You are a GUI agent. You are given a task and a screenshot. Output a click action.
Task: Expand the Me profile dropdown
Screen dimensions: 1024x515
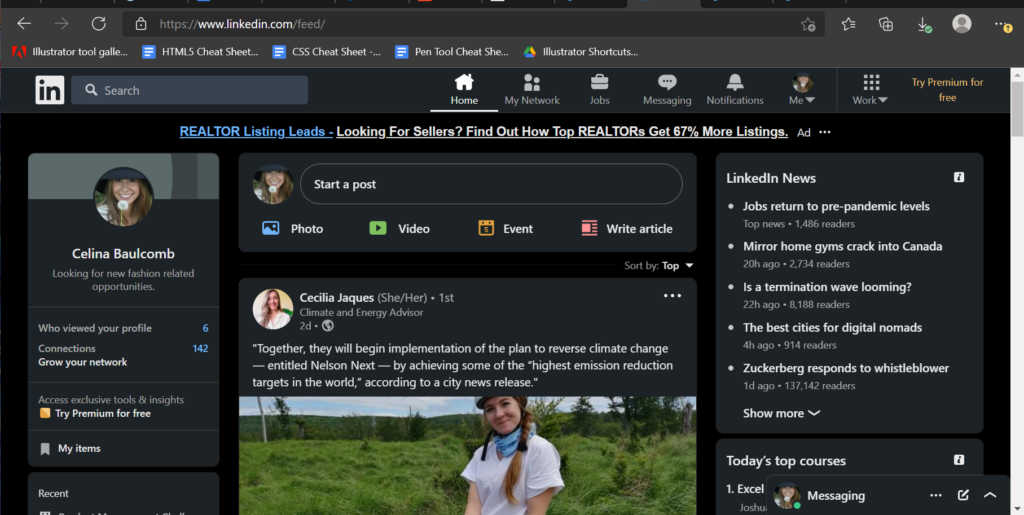click(x=803, y=90)
